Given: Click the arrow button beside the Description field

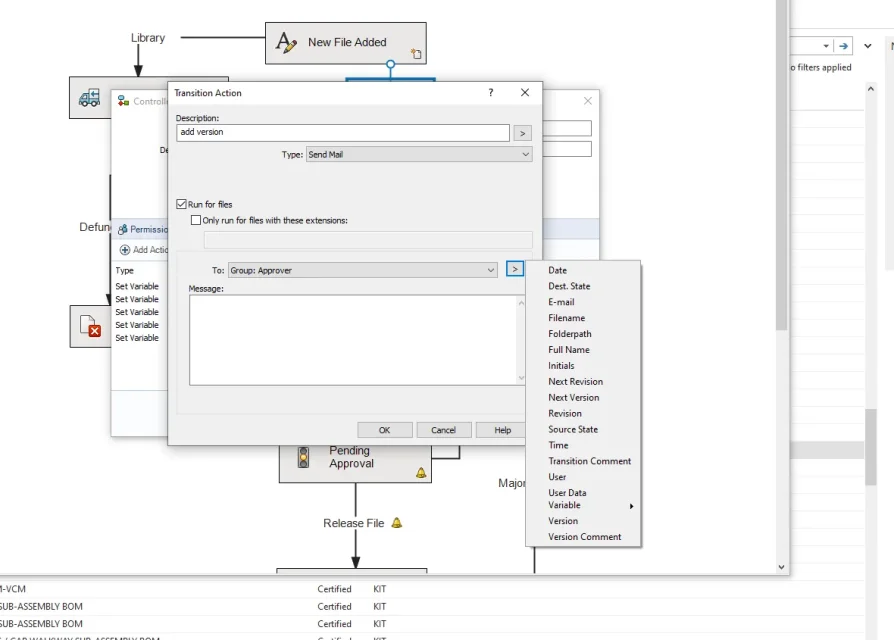Looking at the screenshot, I should click(522, 133).
